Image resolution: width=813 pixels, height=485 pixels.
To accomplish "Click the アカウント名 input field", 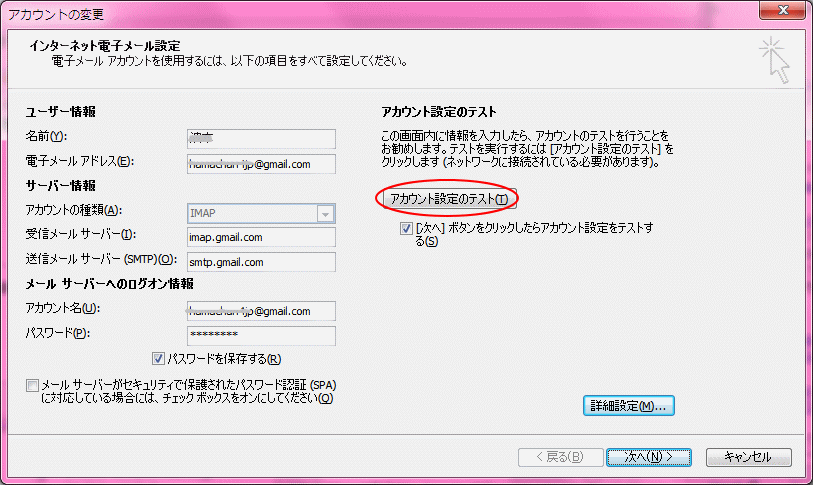I will [x=261, y=311].
